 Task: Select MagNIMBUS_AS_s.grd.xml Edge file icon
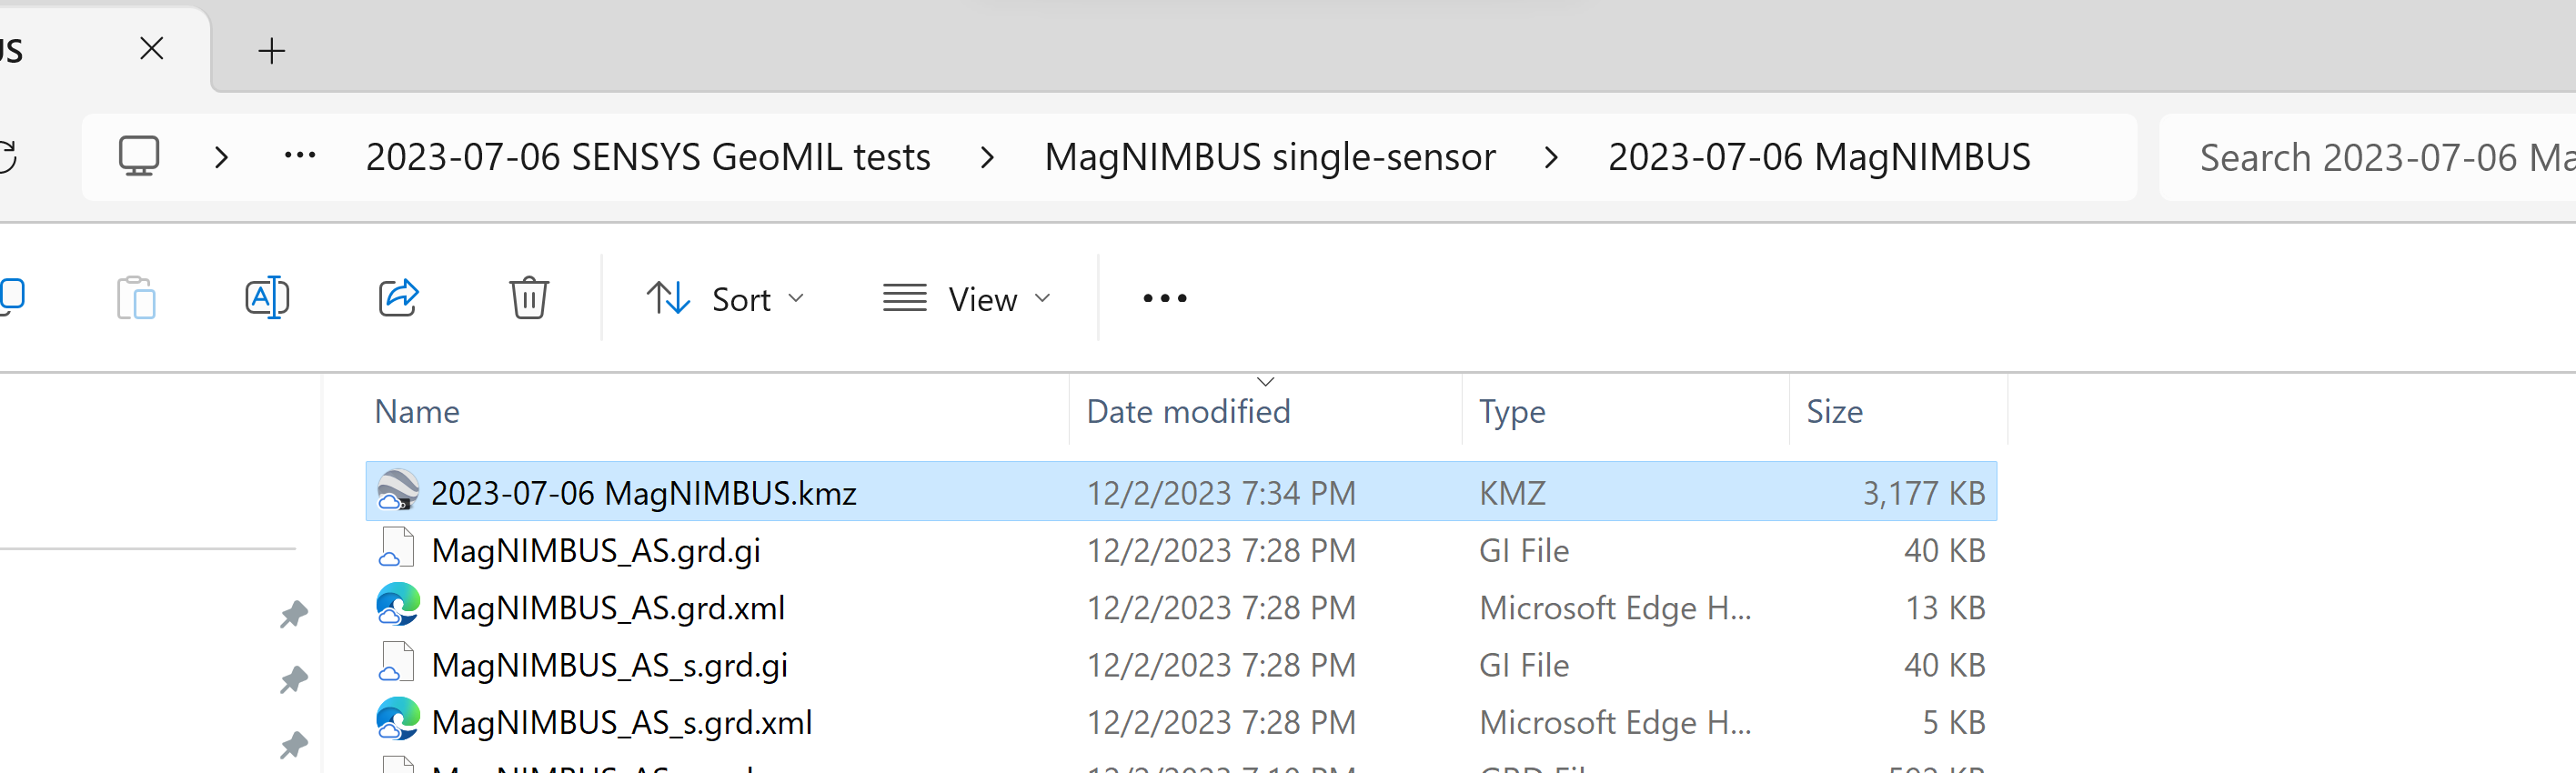pos(397,720)
